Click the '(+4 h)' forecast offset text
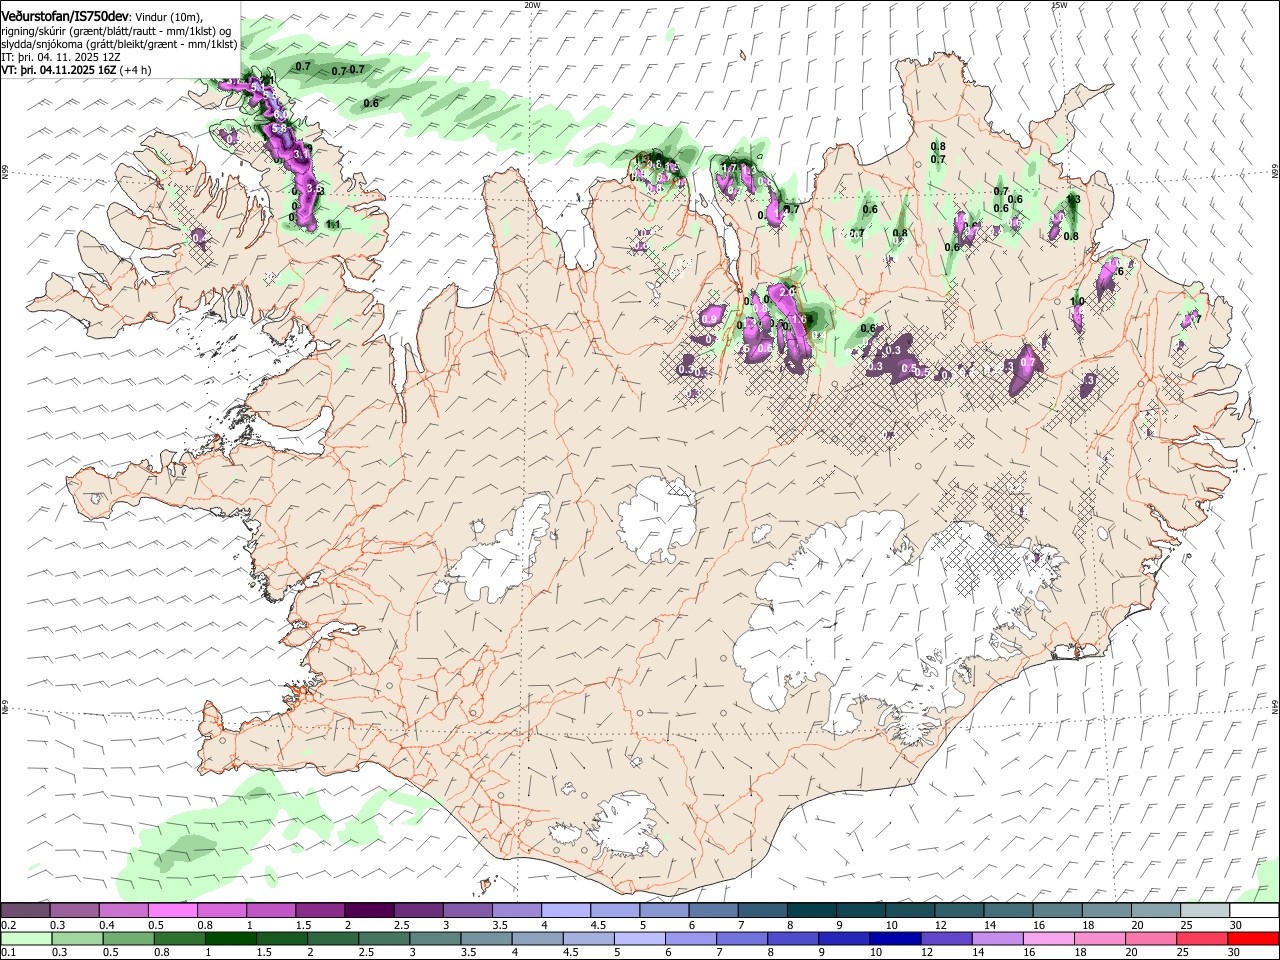This screenshot has height=960, width=1280. tap(135, 70)
